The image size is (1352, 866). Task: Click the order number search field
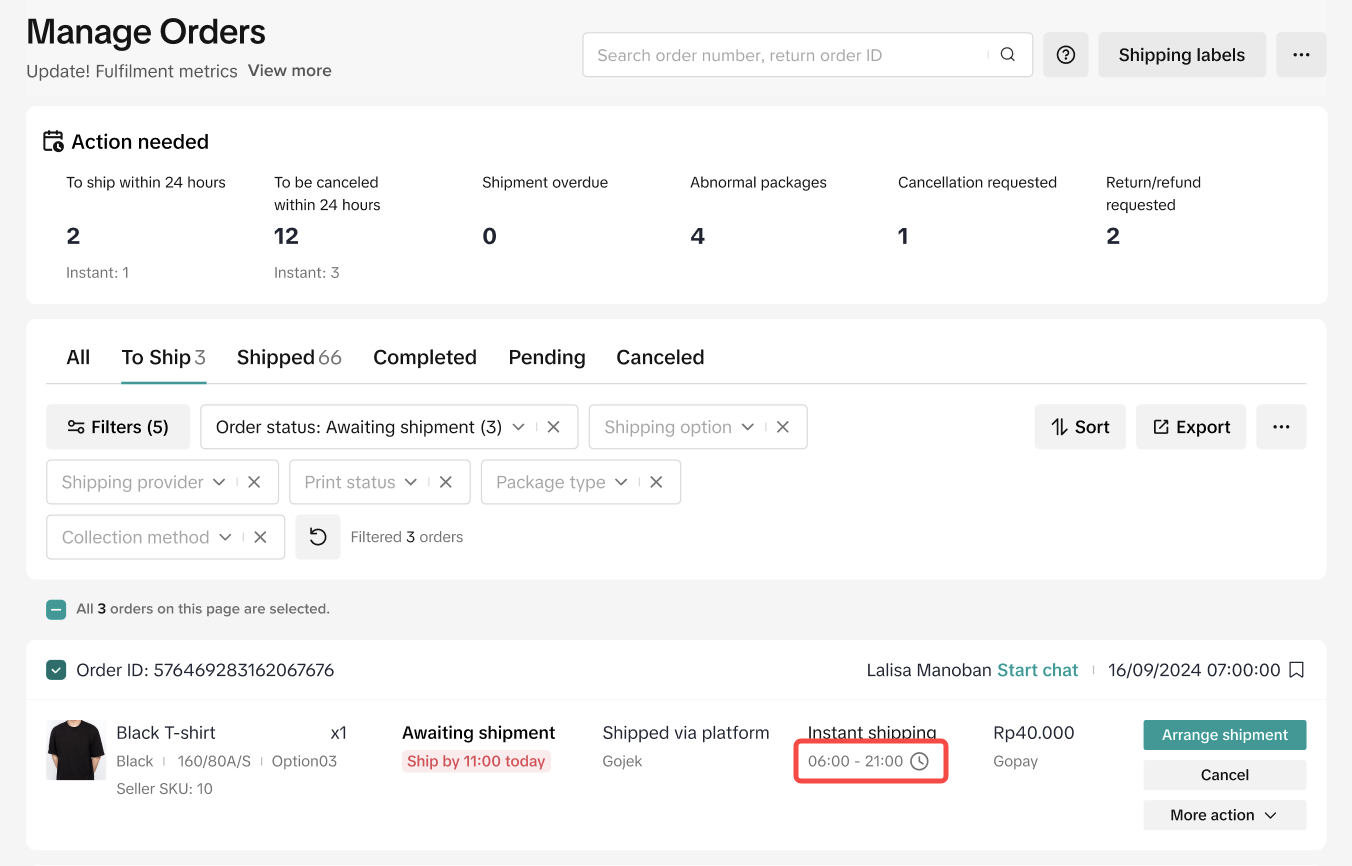pos(785,55)
